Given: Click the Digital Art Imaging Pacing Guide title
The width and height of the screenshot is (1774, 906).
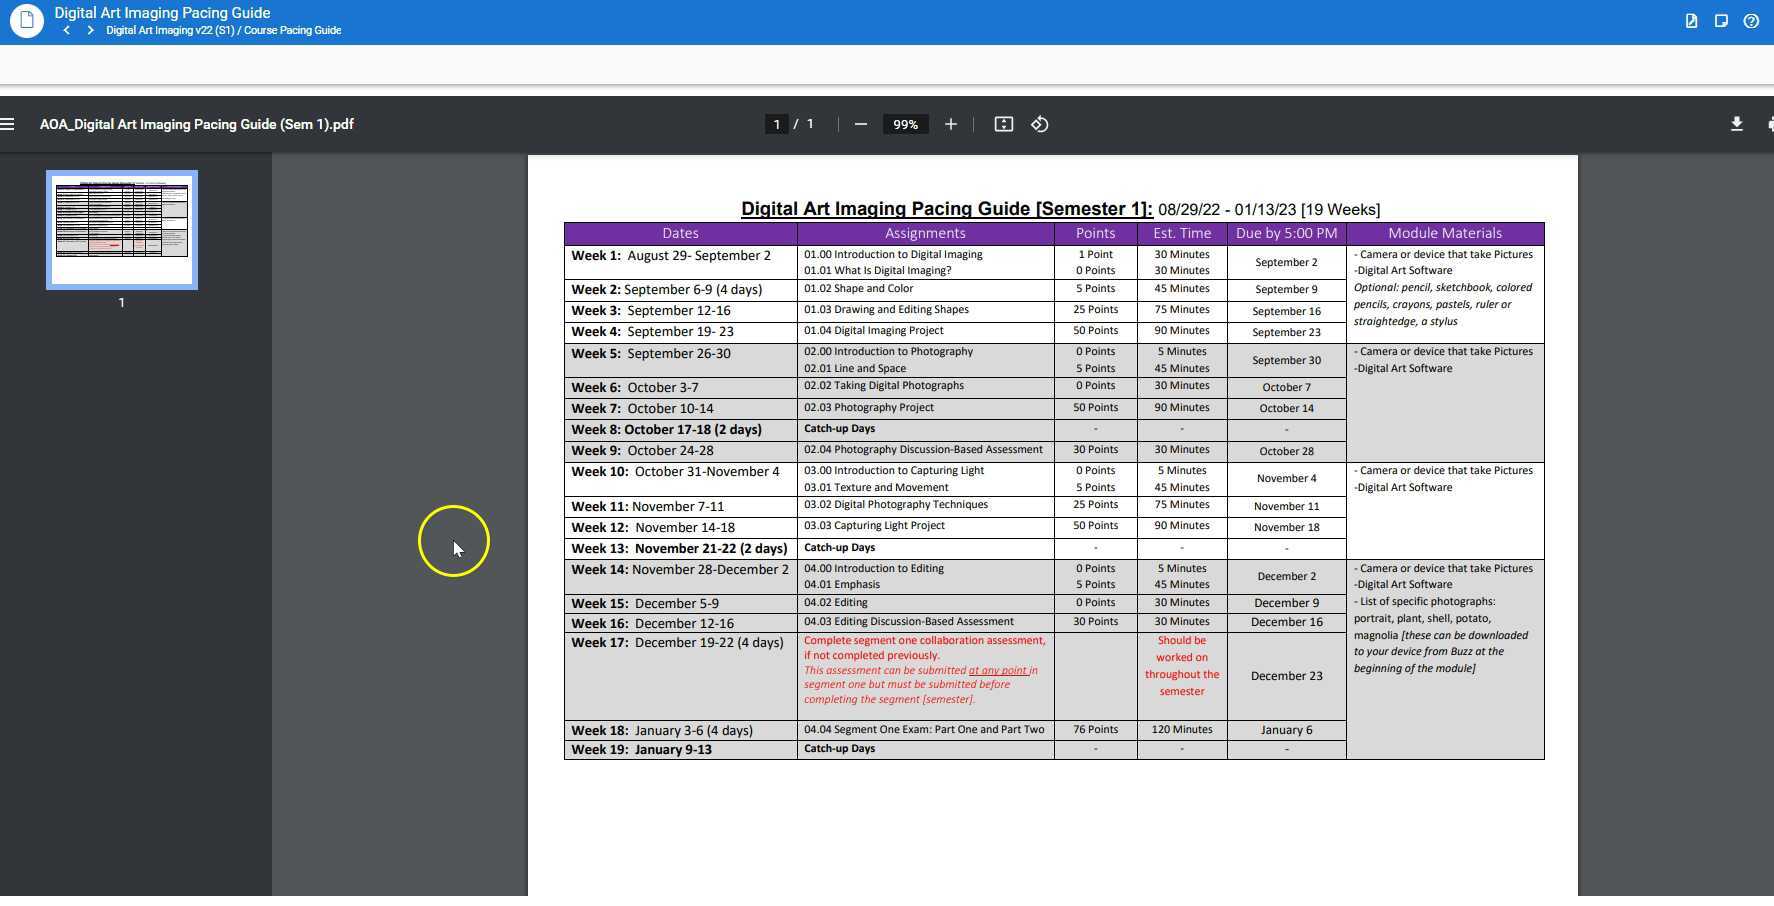Looking at the screenshot, I should (162, 13).
